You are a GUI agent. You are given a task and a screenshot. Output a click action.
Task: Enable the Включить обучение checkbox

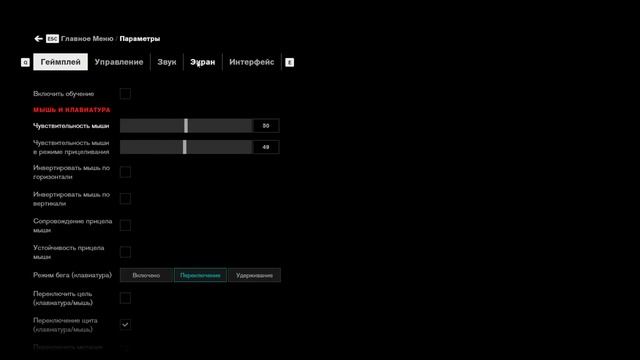point(125,94)
